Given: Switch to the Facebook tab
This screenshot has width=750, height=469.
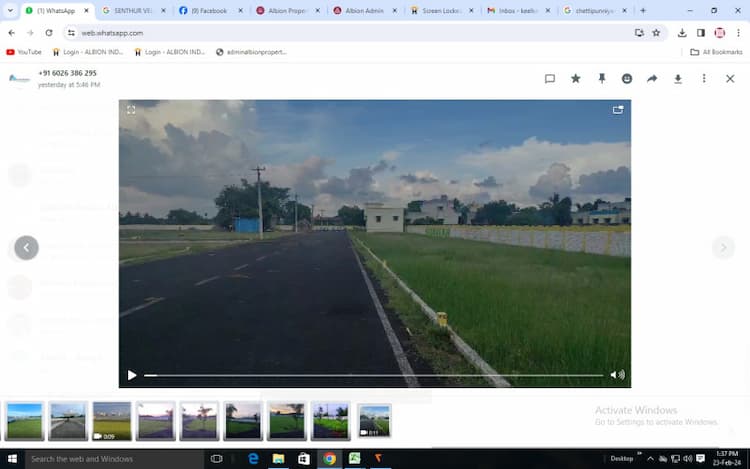Looking at the screenshot, I should (x=210, y=11).
